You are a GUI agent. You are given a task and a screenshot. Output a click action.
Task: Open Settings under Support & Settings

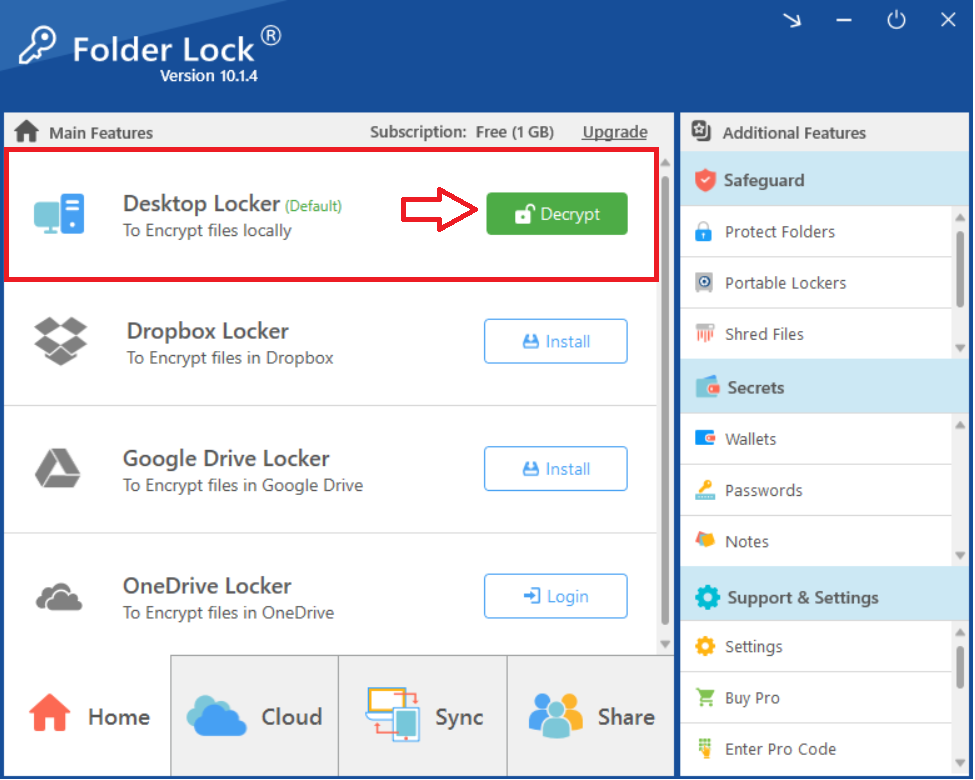click(x=816, y=646)
